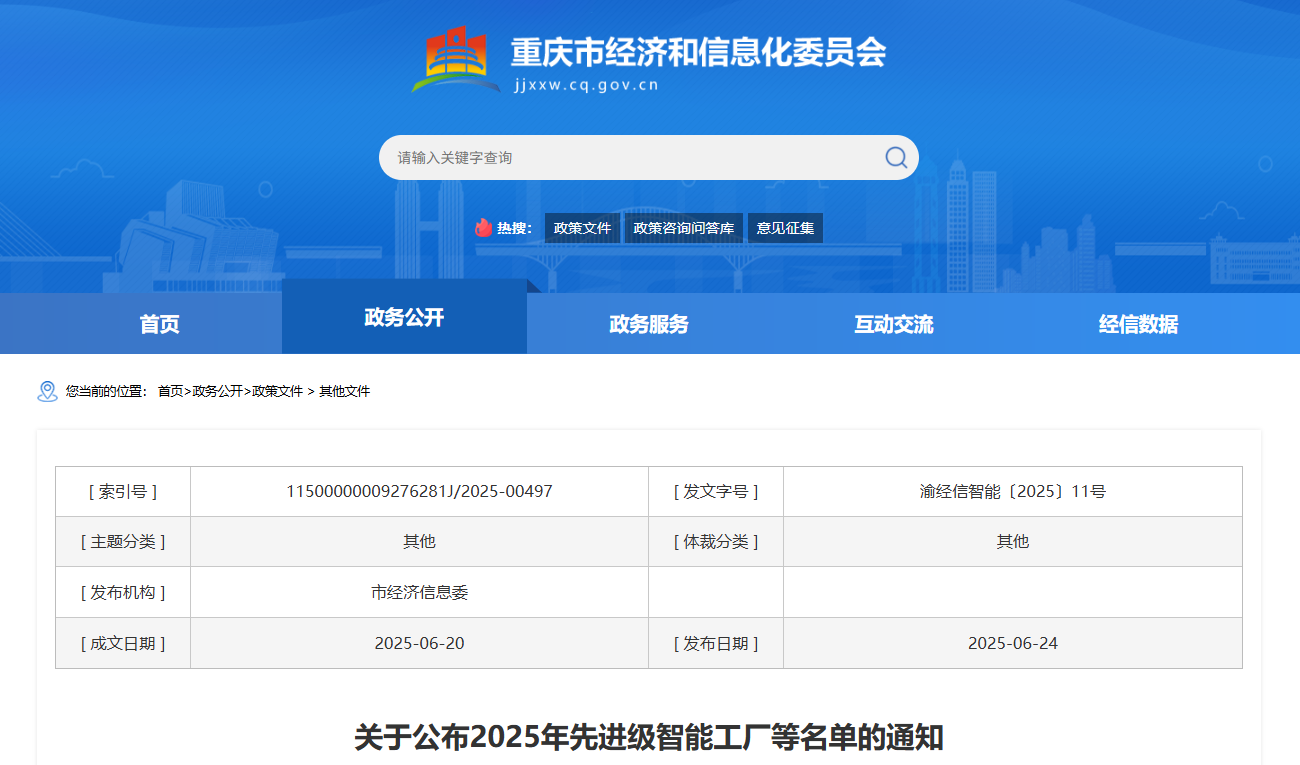Open the 政策文件 hot search tag
This screenshot has height=765, width=1300.
(x=582, y=228)
